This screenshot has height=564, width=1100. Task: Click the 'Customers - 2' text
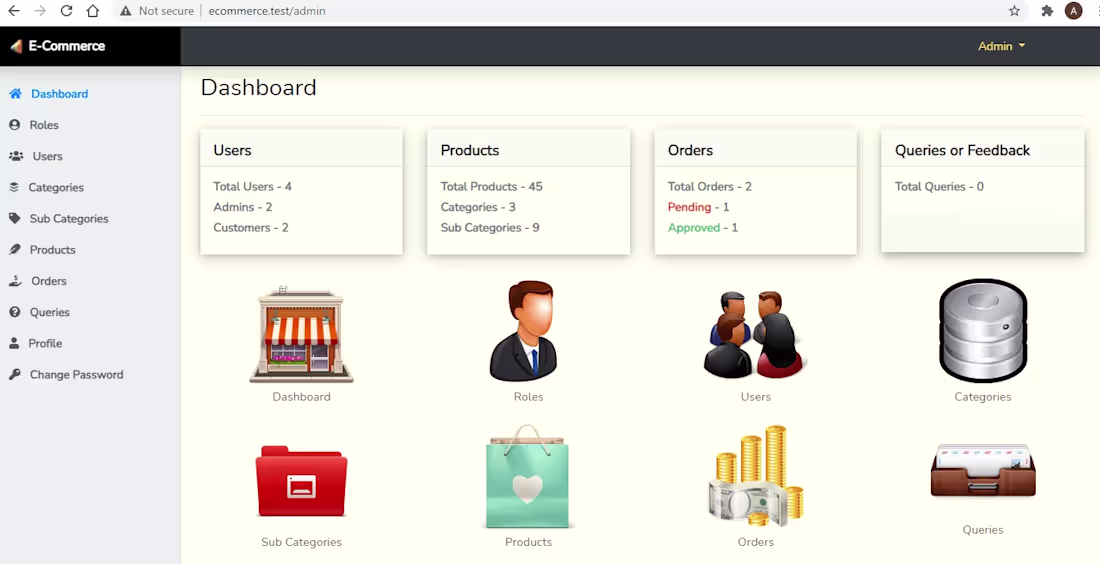(251, 227)
